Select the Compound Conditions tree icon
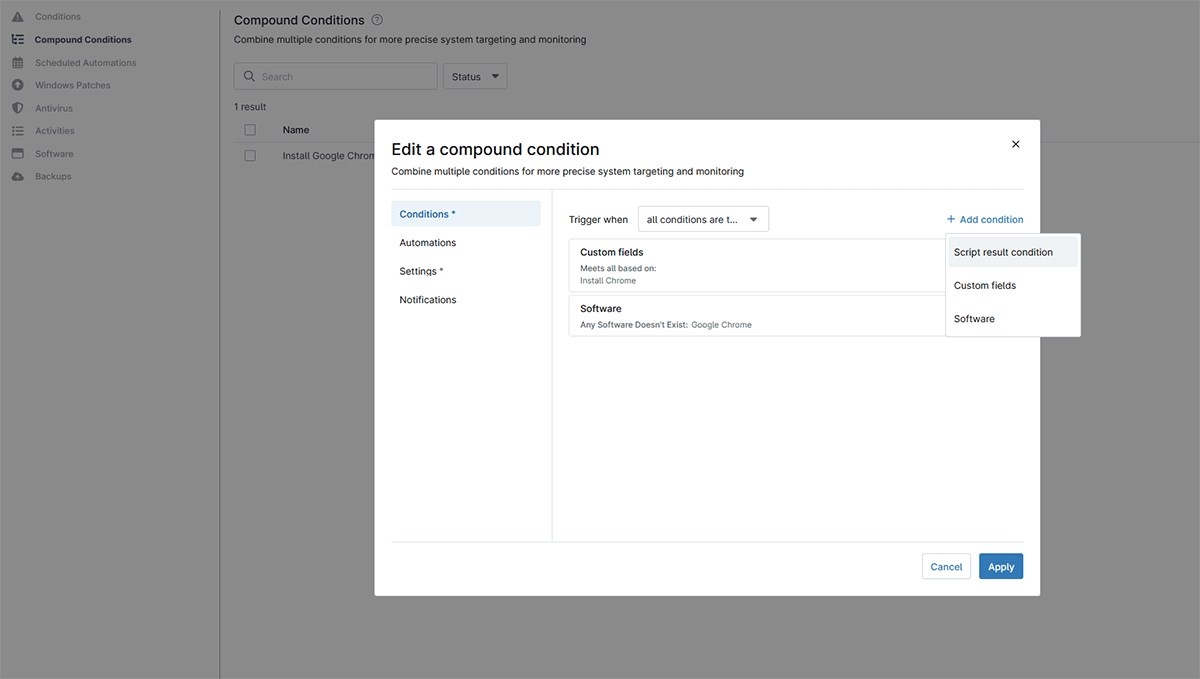The image size is (1200, 679). [x=19, y=39]
